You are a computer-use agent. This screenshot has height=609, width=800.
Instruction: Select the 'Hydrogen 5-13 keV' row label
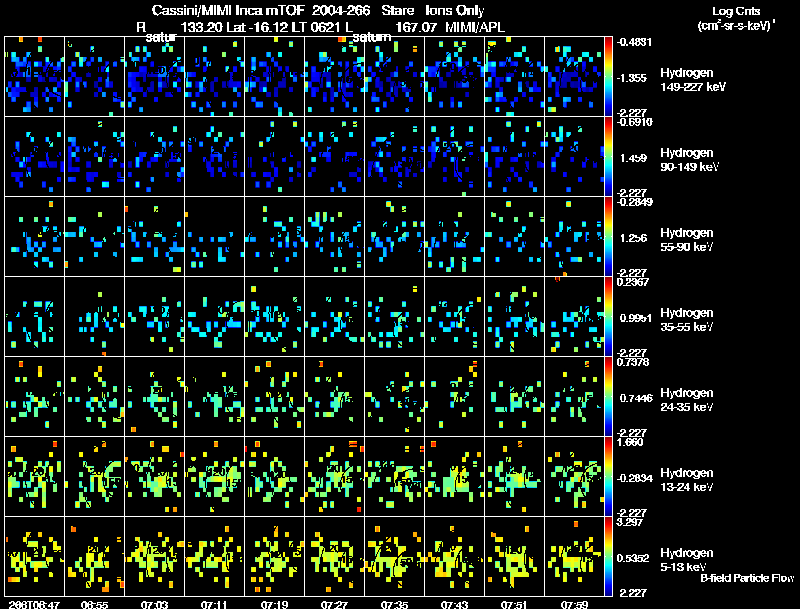[687, 560]
